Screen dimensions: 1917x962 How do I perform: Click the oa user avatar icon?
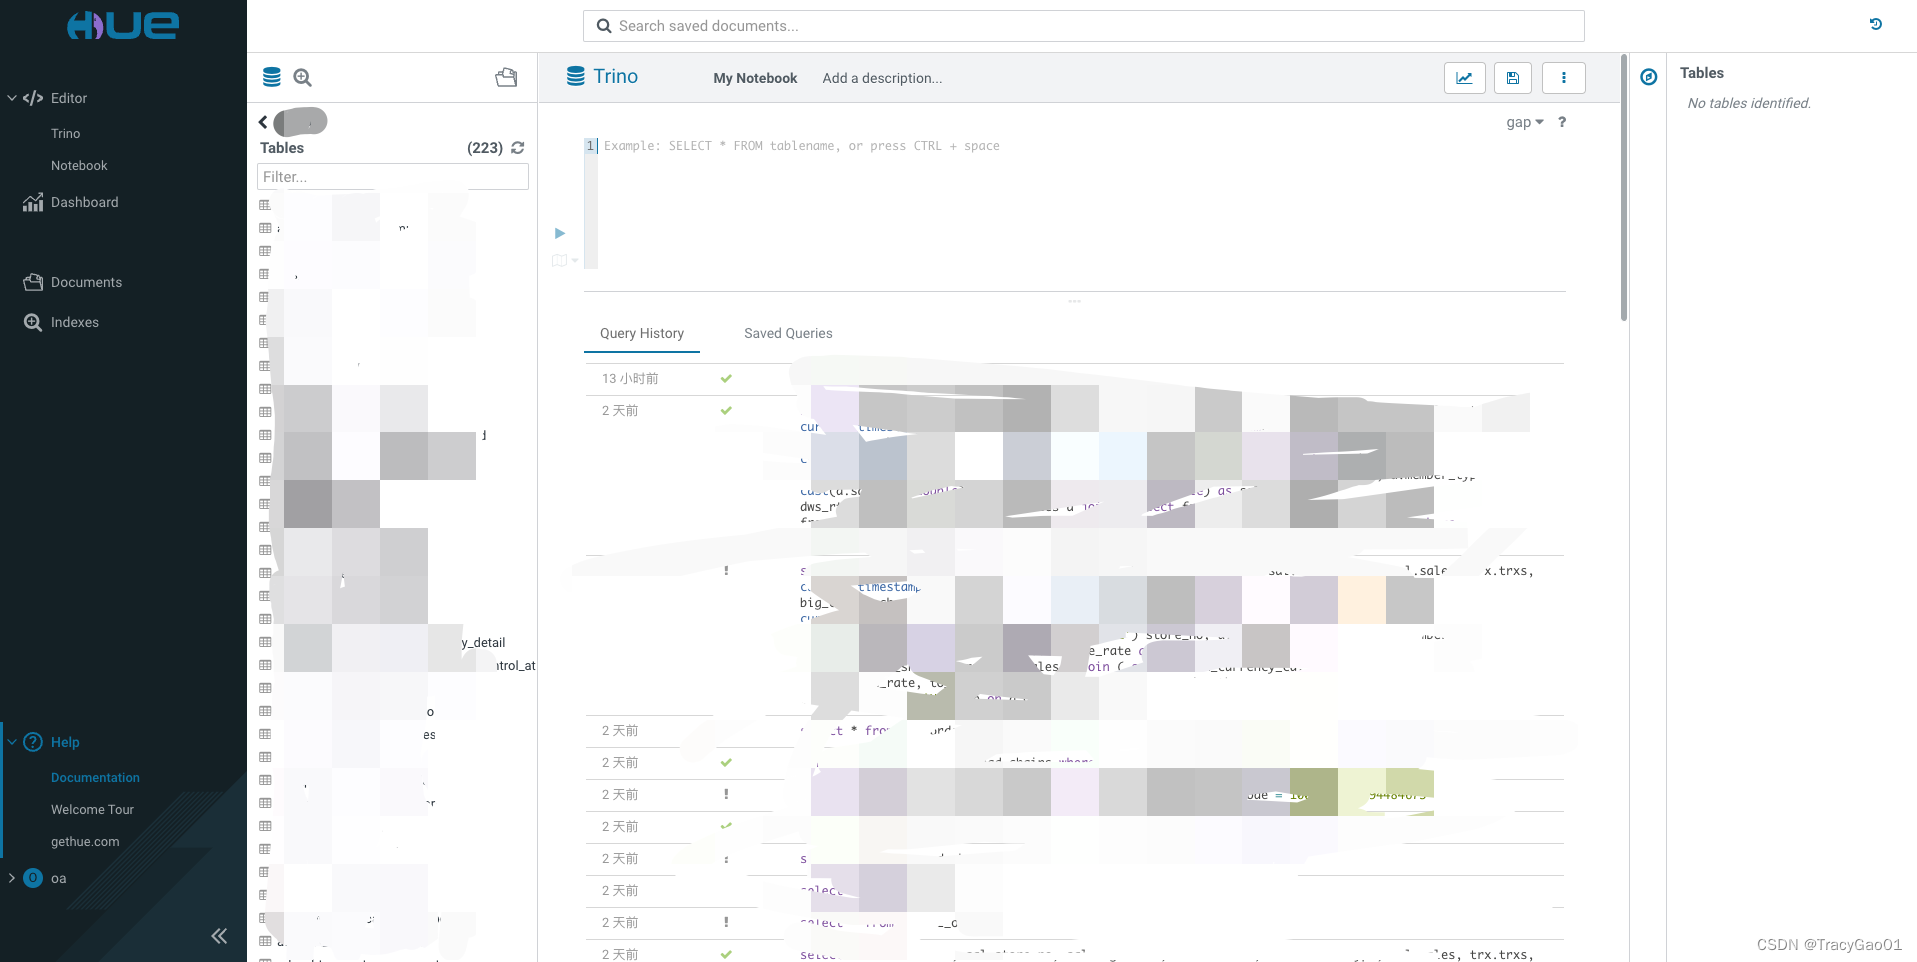coord(33,878)
